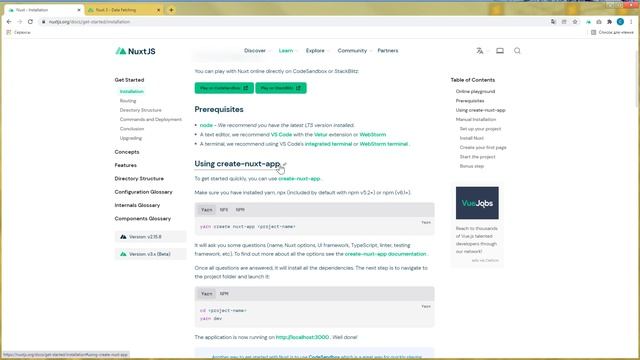
Task: Select the NPX tab in code block
Action: pos(224,210)
